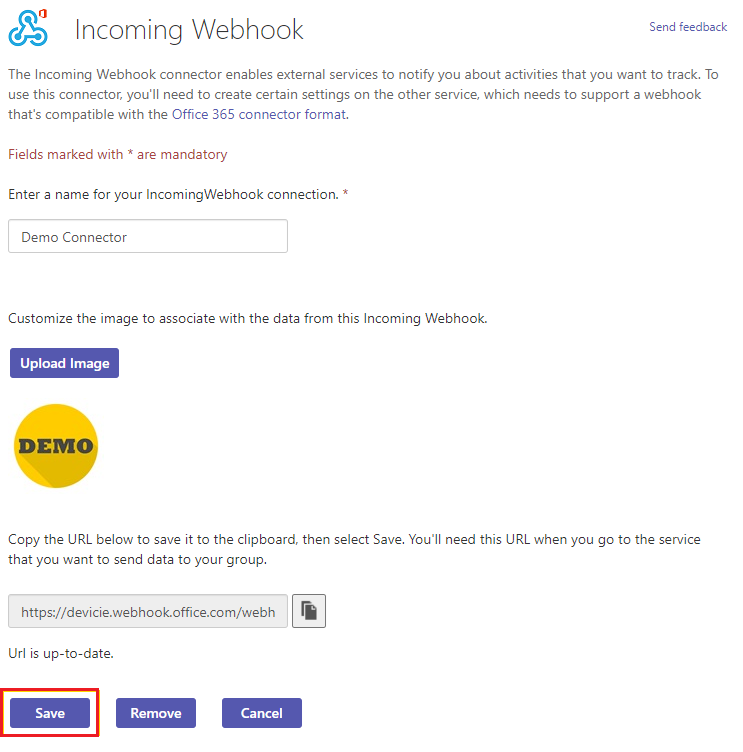
Task: Click the "Fields marked with * are mandatory" note
Action: [x=117, y=155]
